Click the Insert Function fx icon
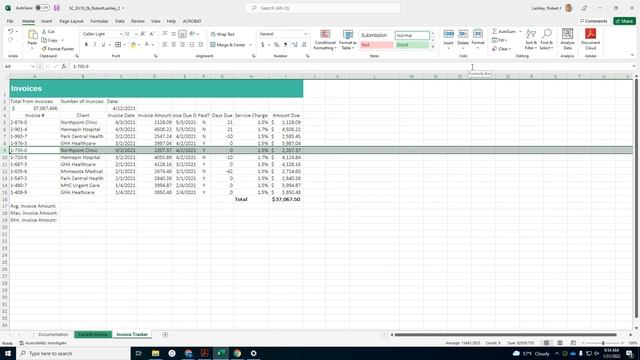 coord(64,66)
